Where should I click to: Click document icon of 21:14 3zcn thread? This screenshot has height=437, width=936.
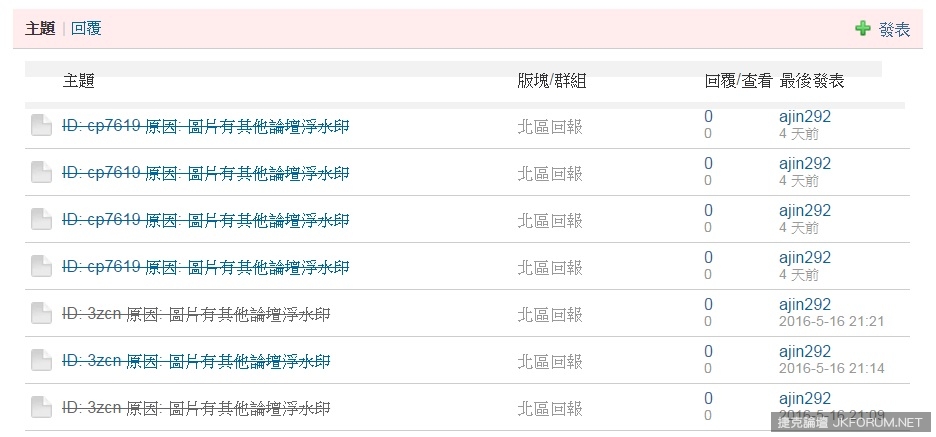(x=41, y=361)
